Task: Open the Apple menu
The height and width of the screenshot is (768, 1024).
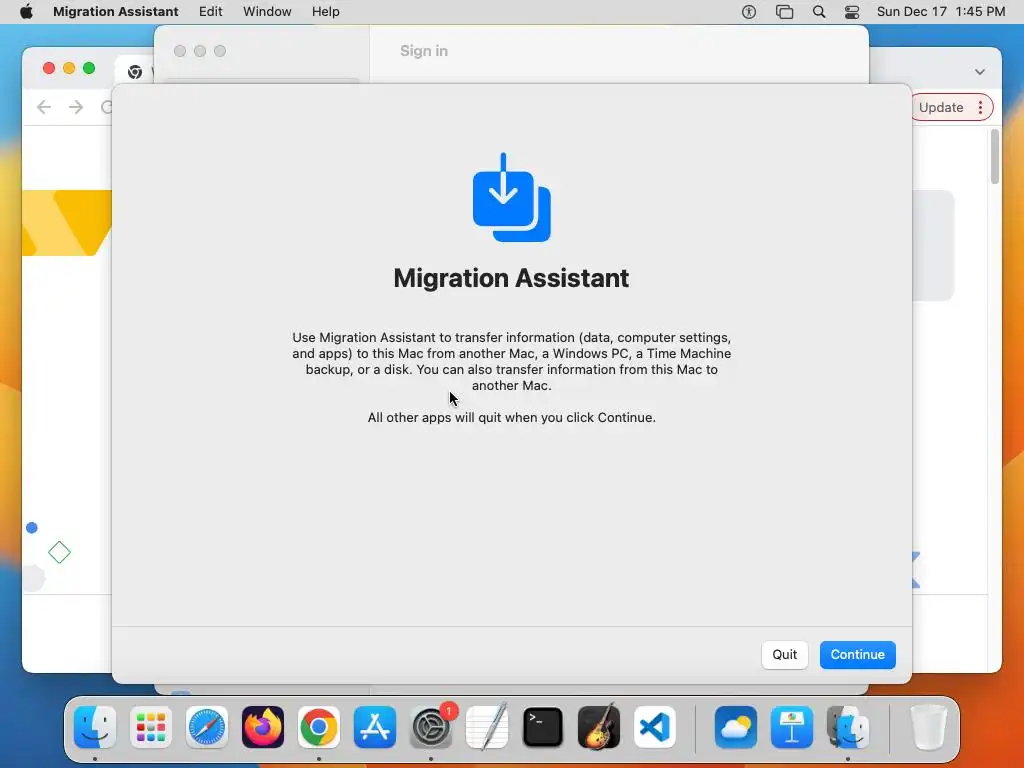Action: point(26,12)
